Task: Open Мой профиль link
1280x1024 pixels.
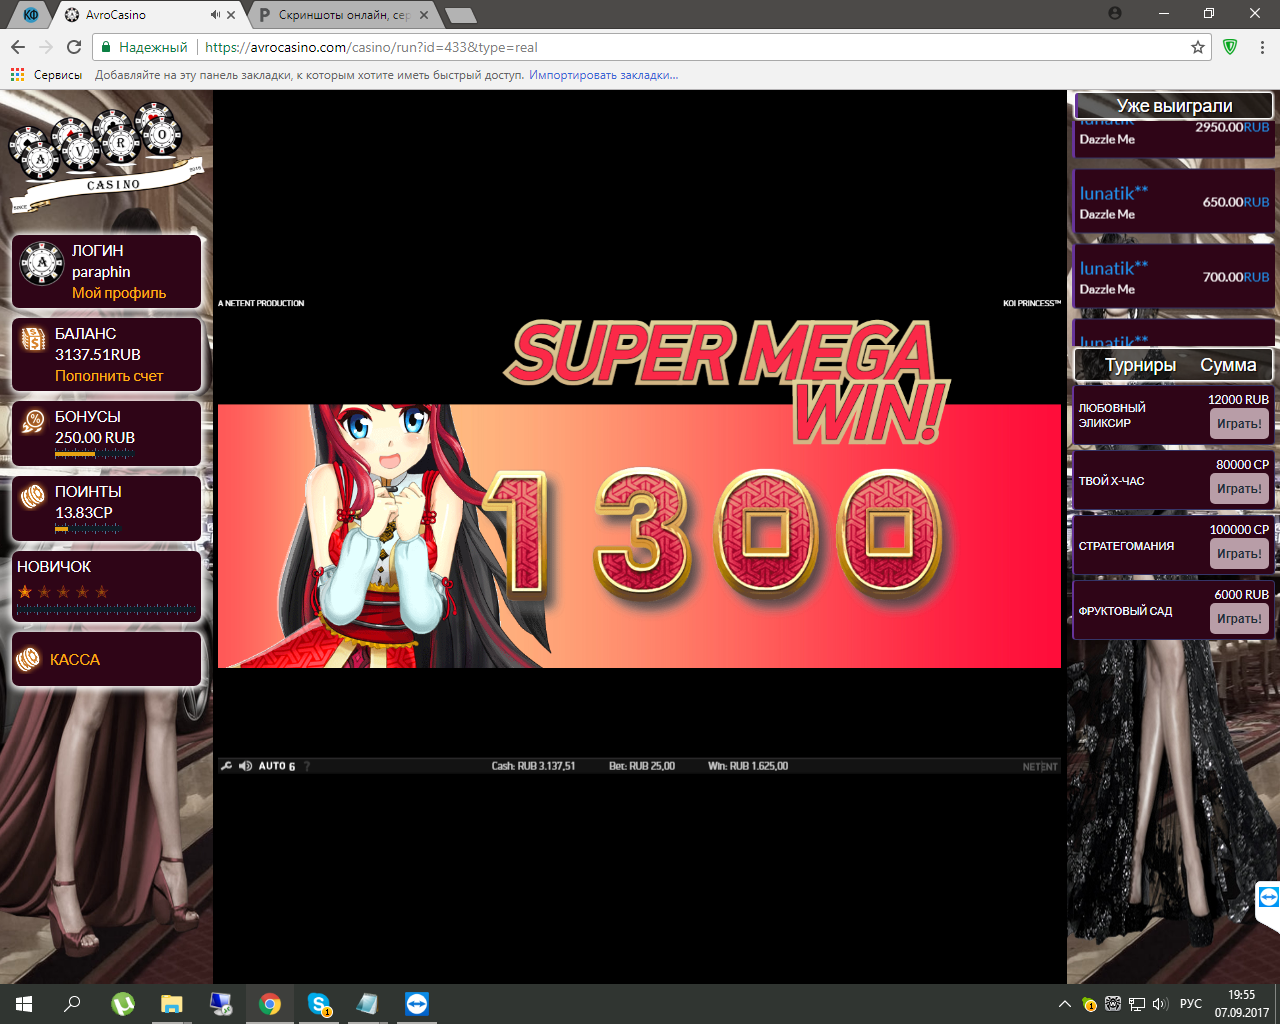Action: 119,293
